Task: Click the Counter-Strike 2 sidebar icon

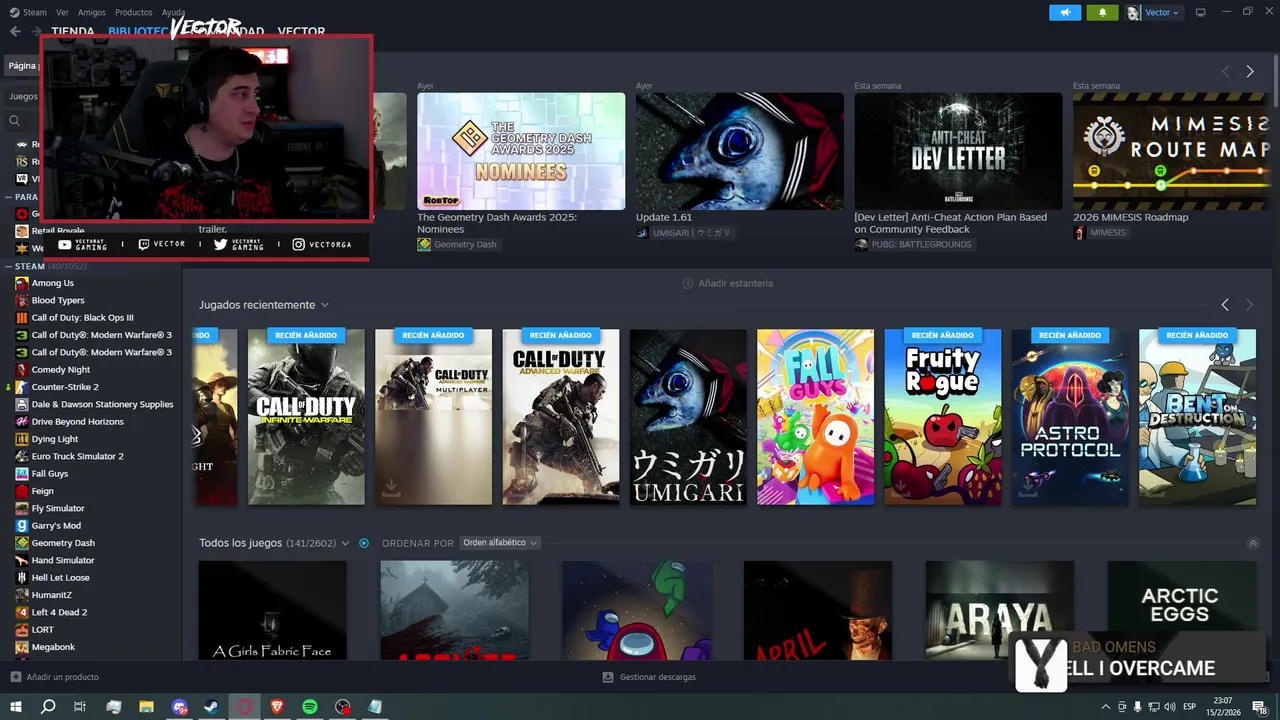Action: point(21,387)
